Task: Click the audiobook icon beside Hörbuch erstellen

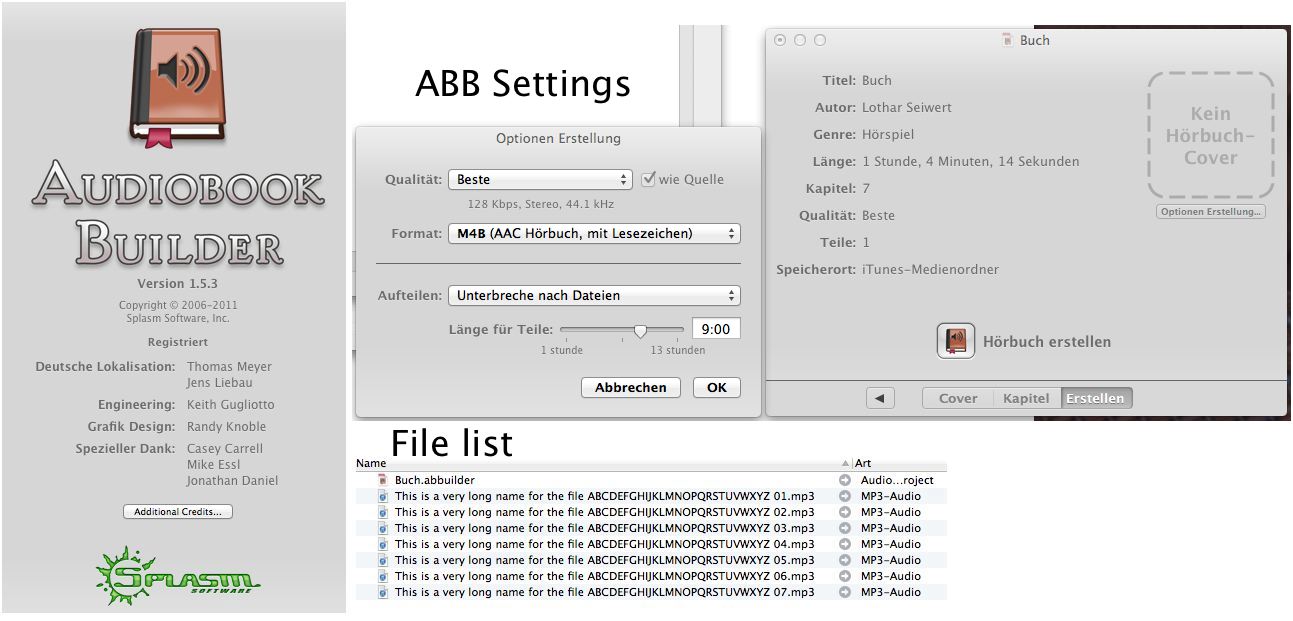Action: (x=956, y=341)
